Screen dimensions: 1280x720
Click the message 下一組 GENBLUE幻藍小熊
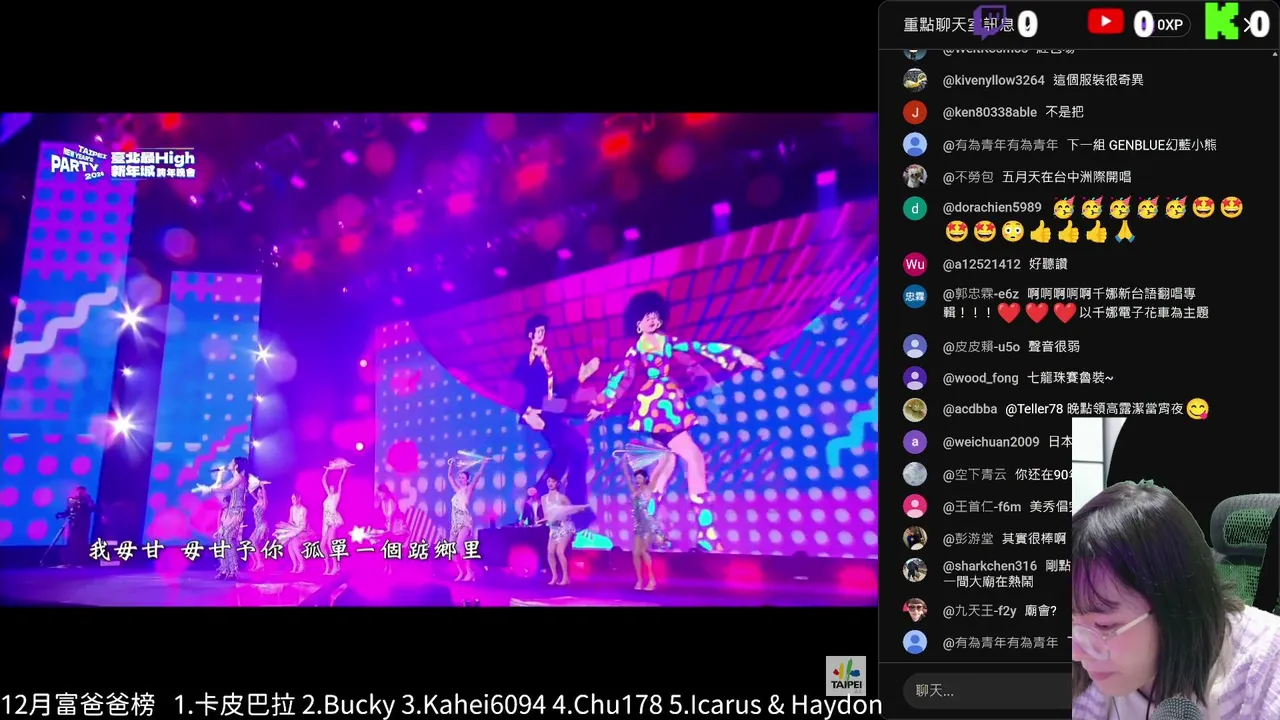(1141, 145)
